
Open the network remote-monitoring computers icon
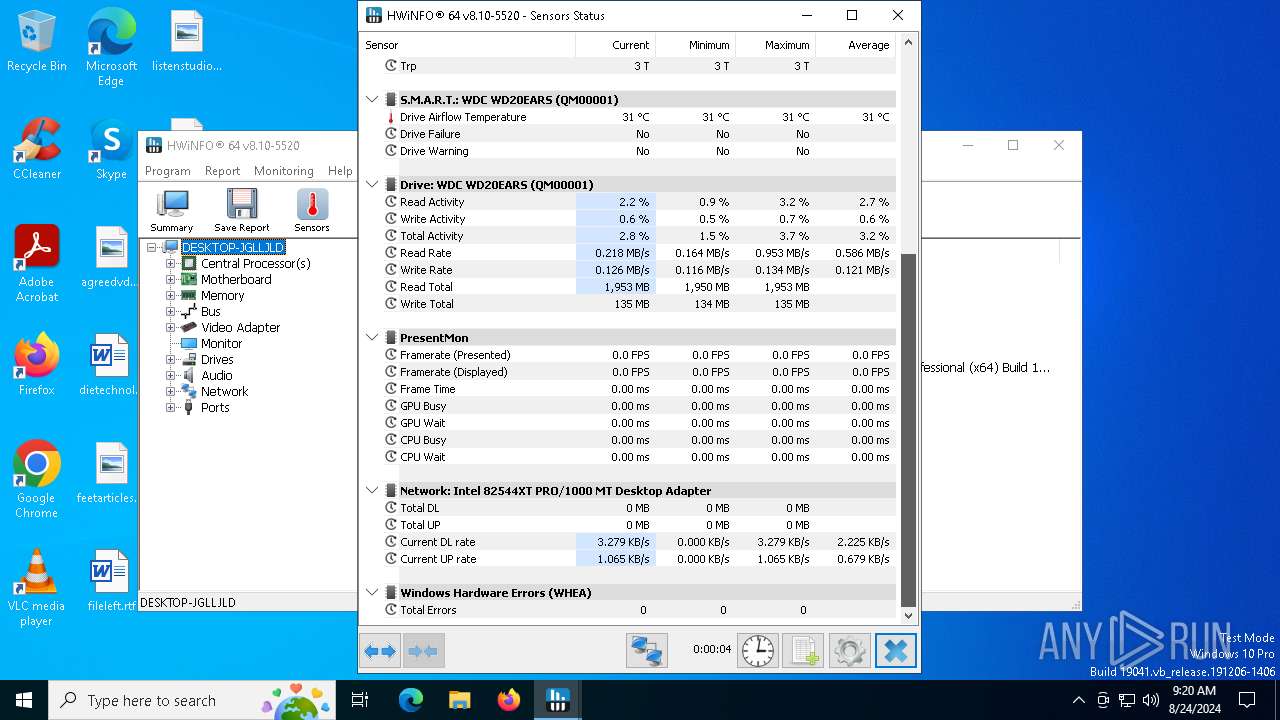(647, 651)
